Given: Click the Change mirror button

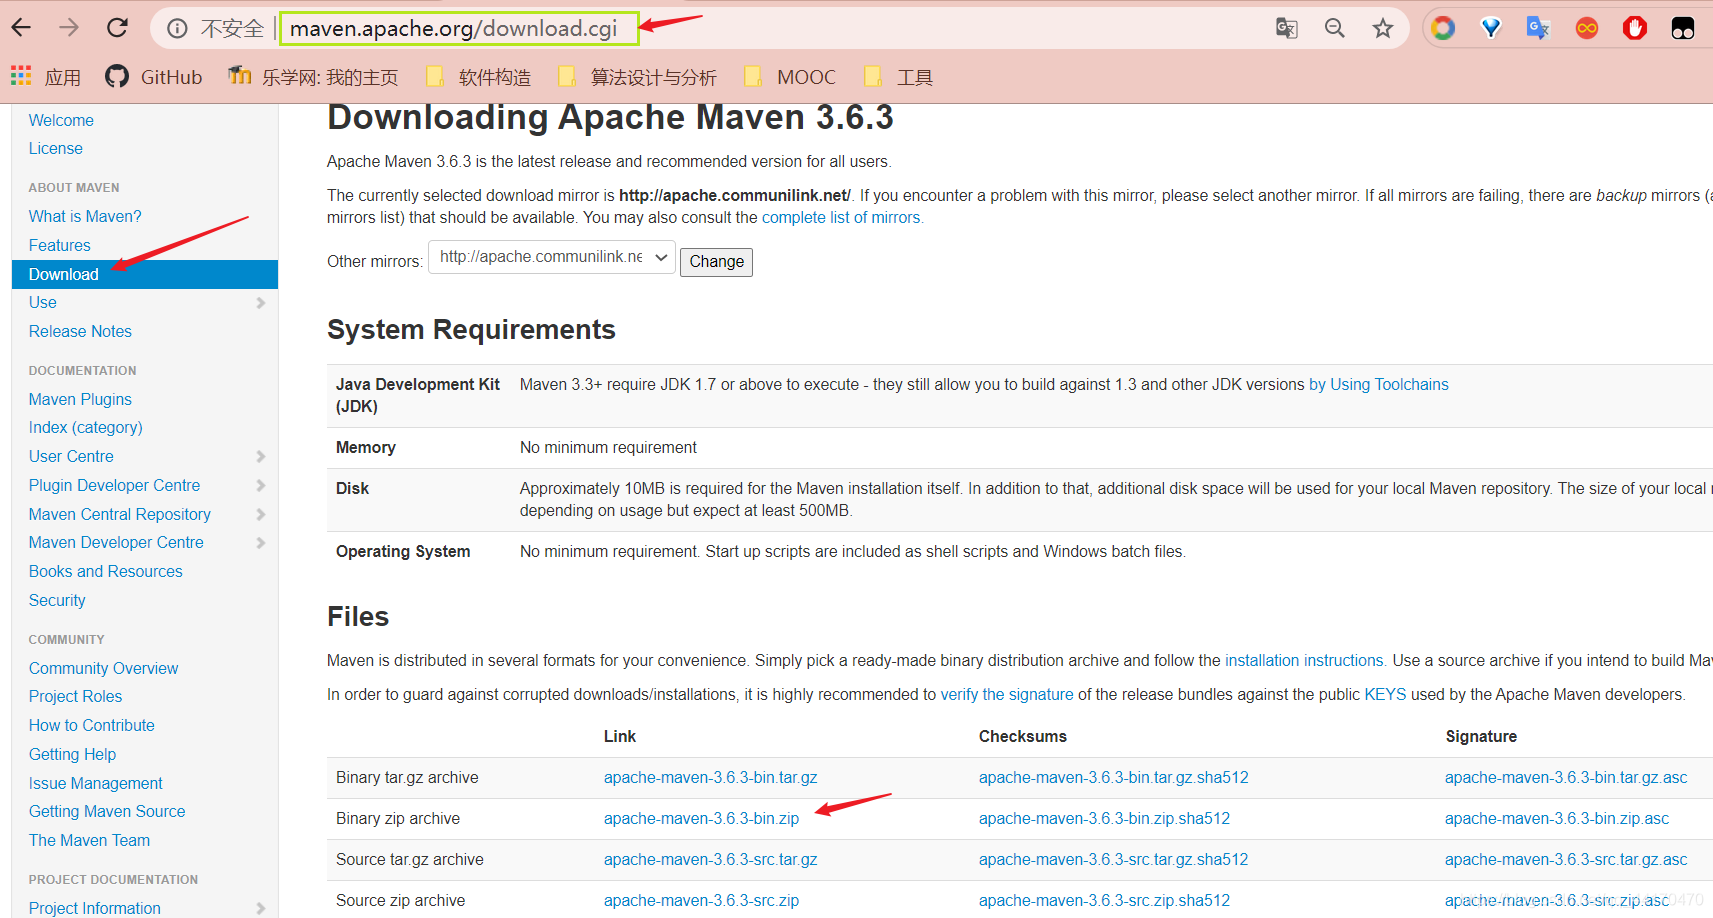Looking at the screenshot, I should [x=716, y=262].
